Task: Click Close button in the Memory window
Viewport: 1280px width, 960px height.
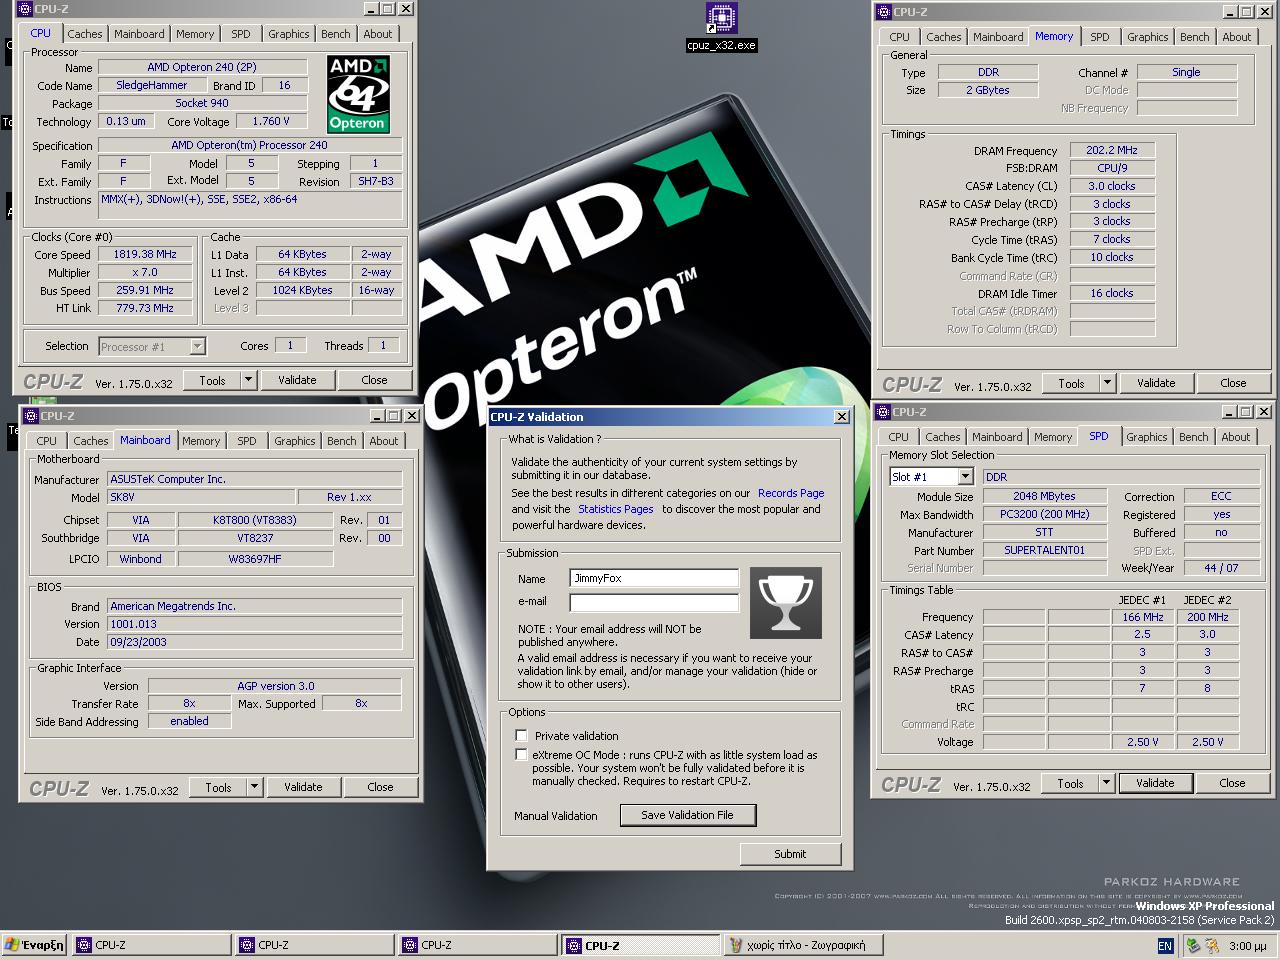Action: coord(1233,383)
